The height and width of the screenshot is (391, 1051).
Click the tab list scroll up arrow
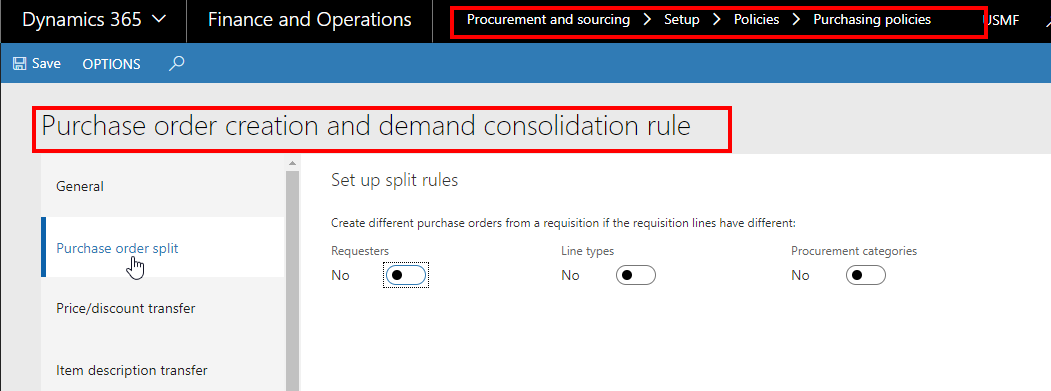click(x=292, y=163)
